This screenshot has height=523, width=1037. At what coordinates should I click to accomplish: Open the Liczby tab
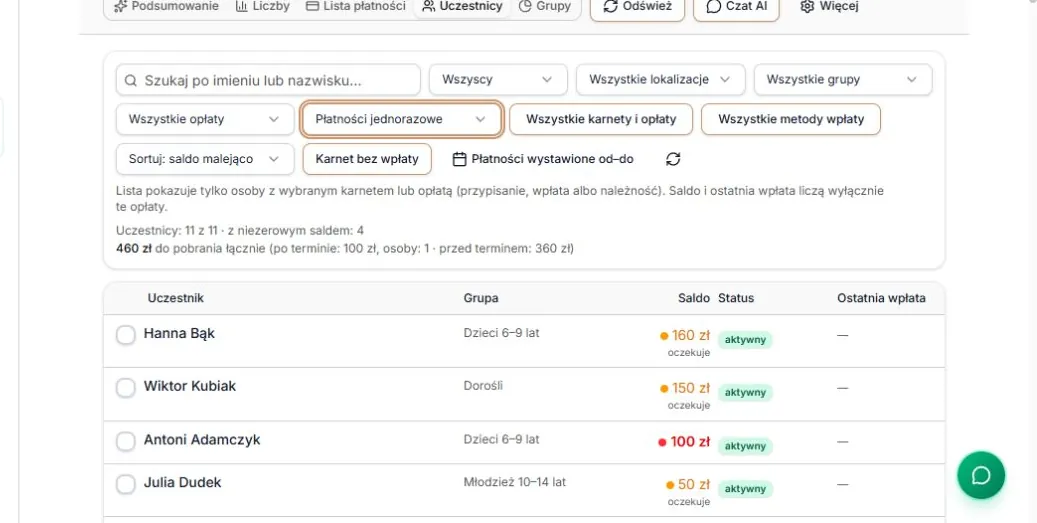click(x=263, y=7)
